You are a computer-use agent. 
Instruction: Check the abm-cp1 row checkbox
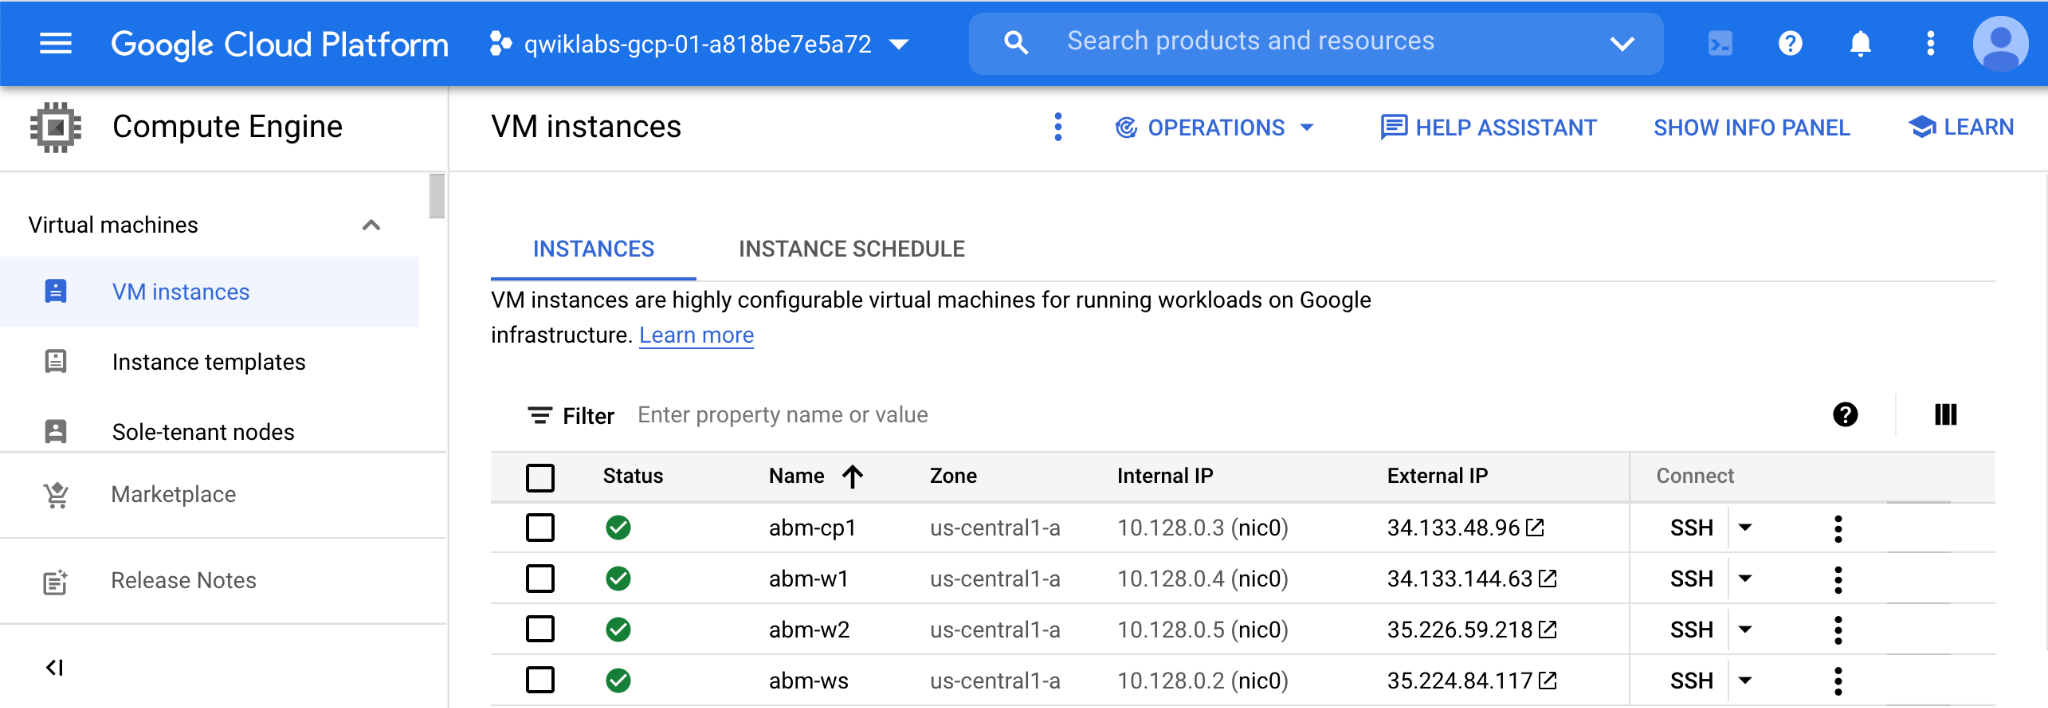coord(540,527)
